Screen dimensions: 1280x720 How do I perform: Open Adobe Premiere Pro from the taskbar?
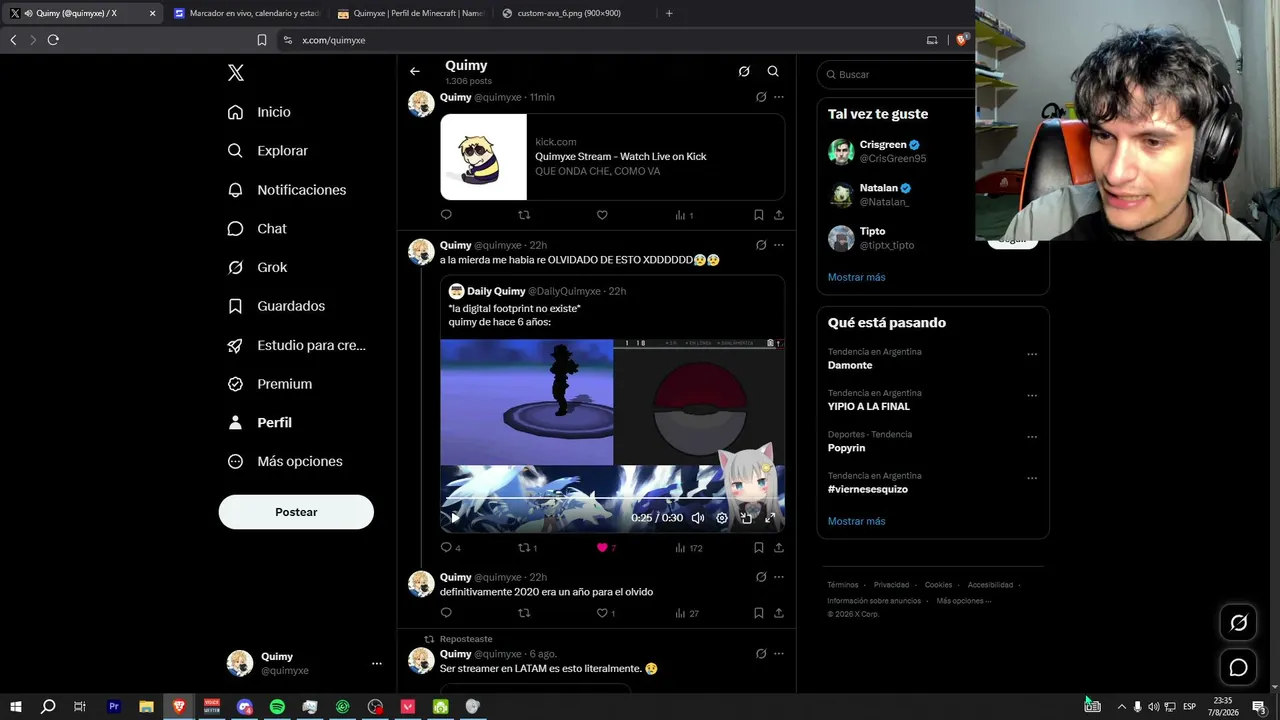(x=113, y=707)
